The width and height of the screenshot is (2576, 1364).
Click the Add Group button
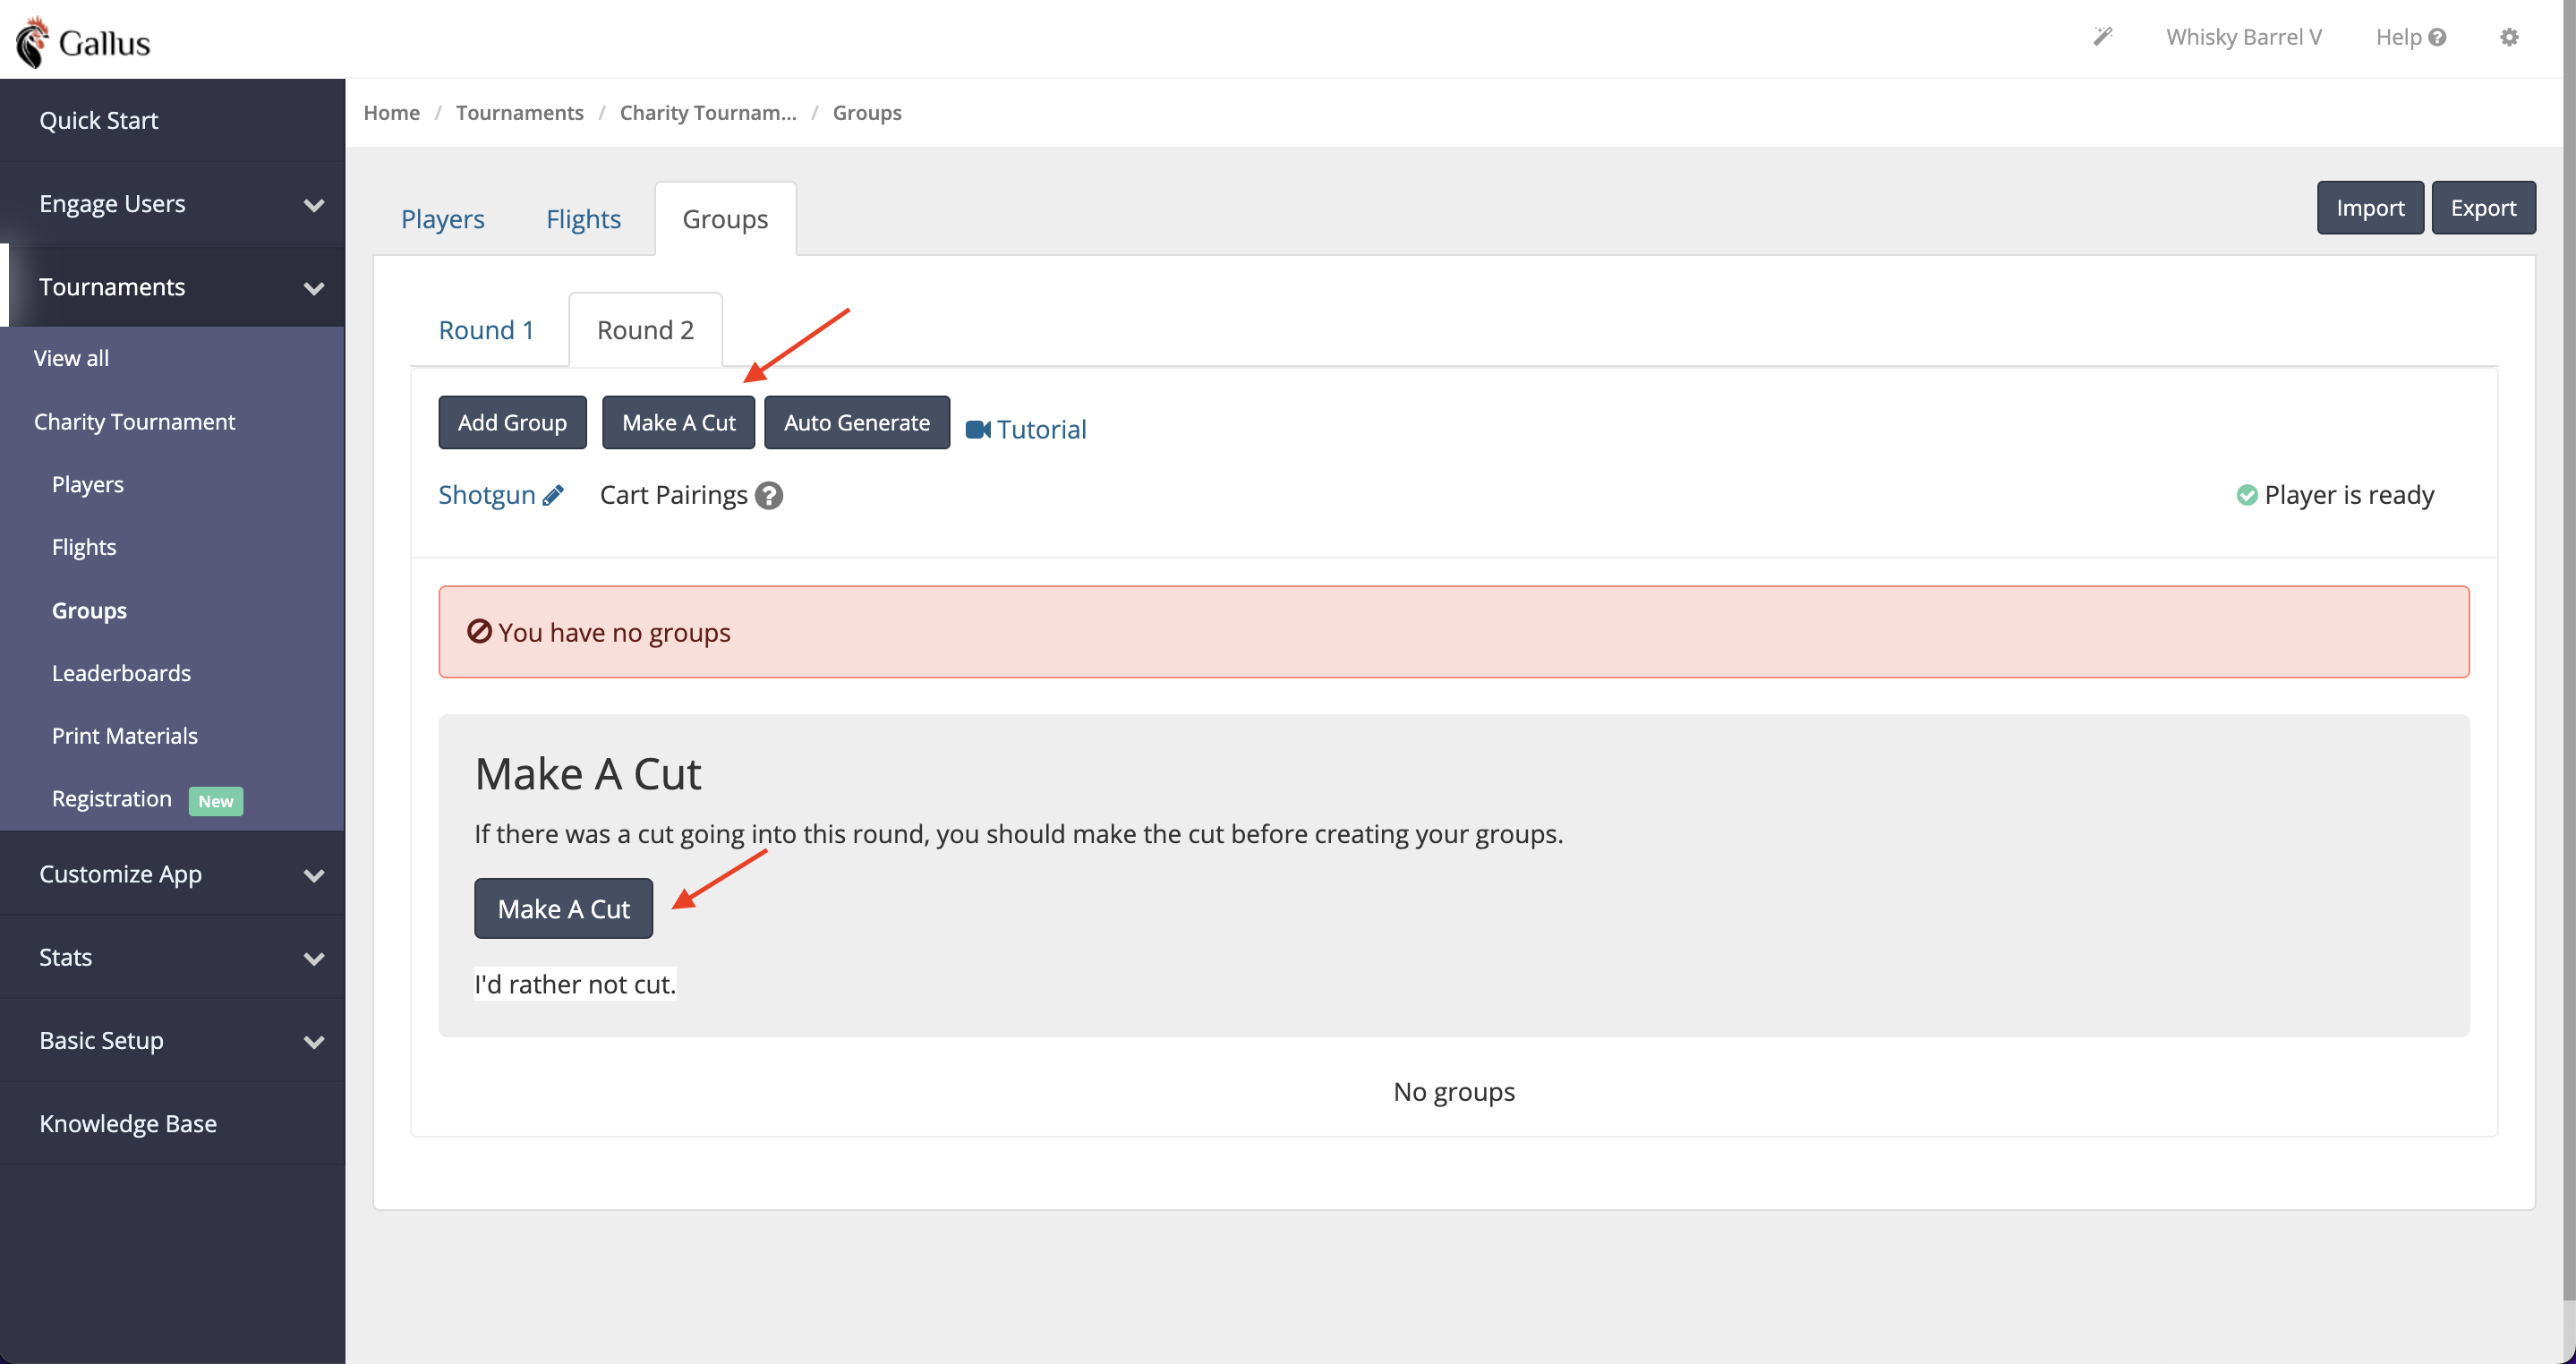512,422
